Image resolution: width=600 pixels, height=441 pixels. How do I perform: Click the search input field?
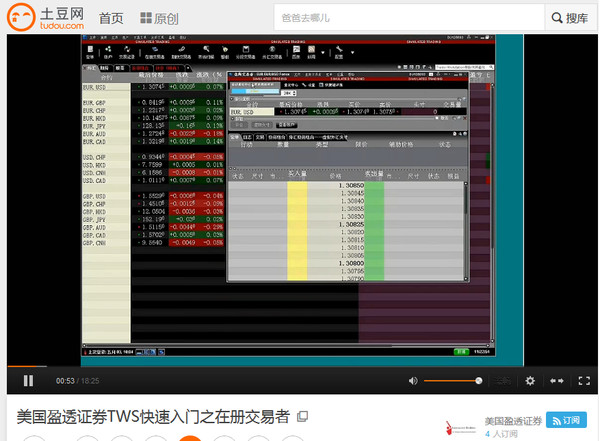coord(409,18)
